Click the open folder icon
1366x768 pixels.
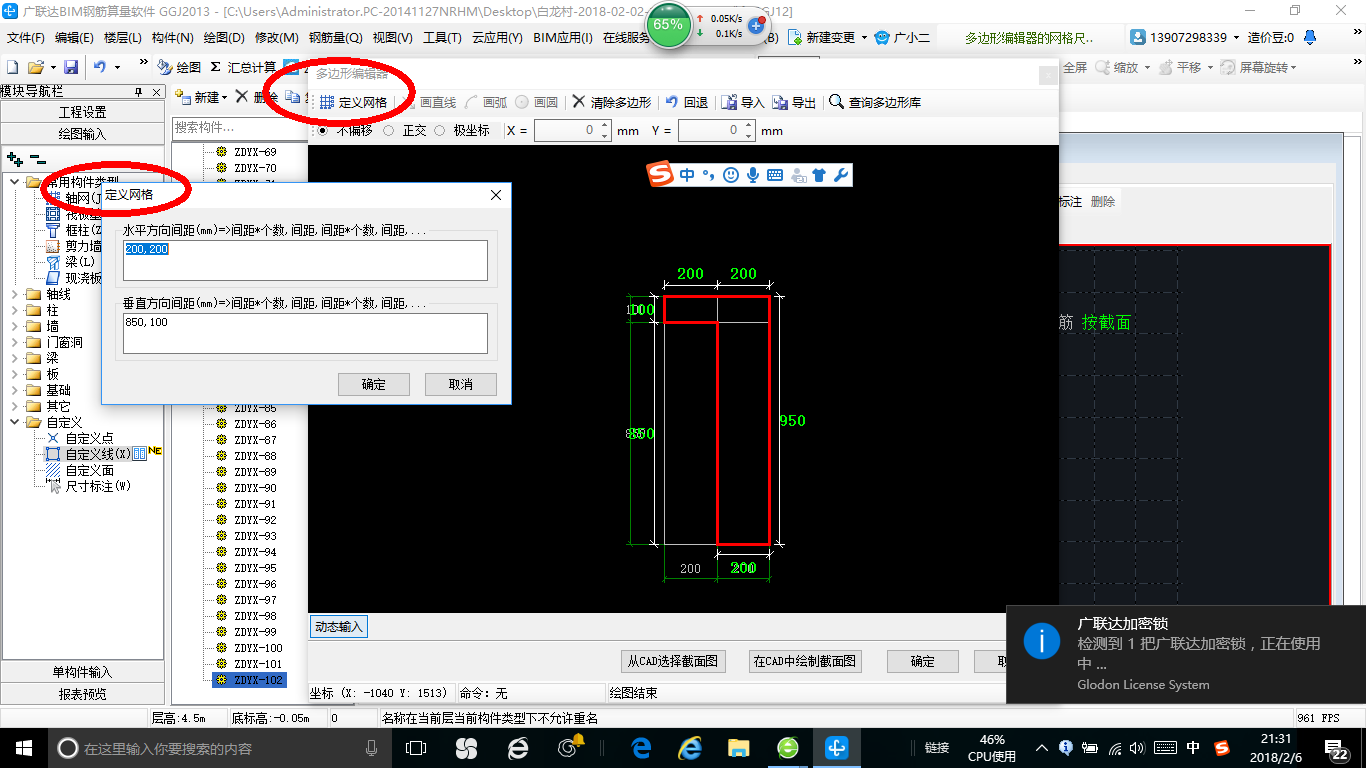point(35,67)
